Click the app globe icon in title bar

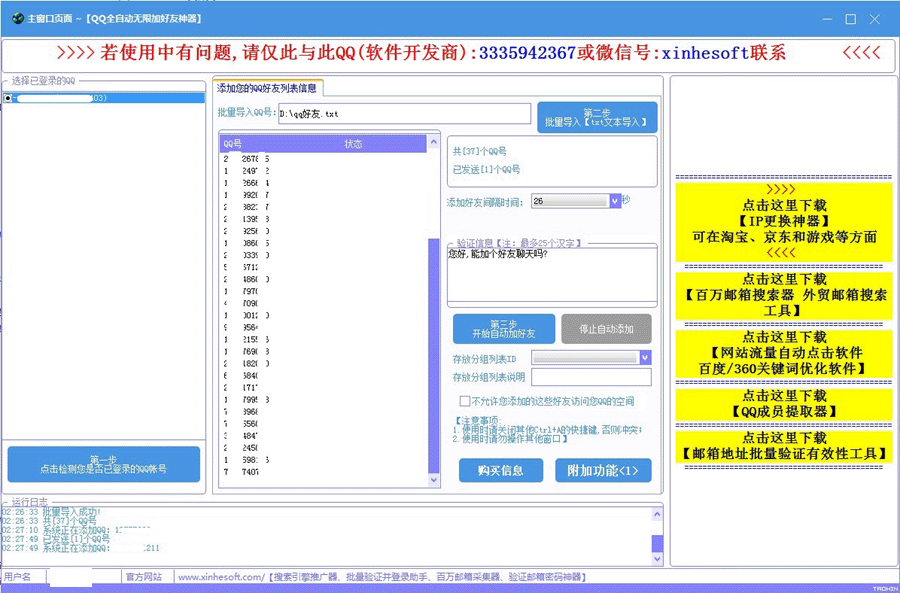18,18
